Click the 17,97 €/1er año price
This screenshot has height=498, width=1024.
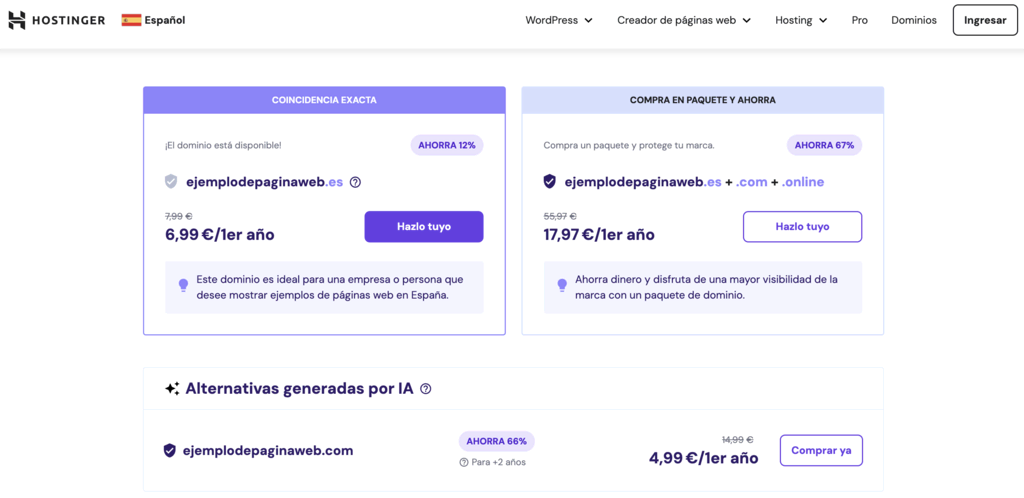click(599, 235)
